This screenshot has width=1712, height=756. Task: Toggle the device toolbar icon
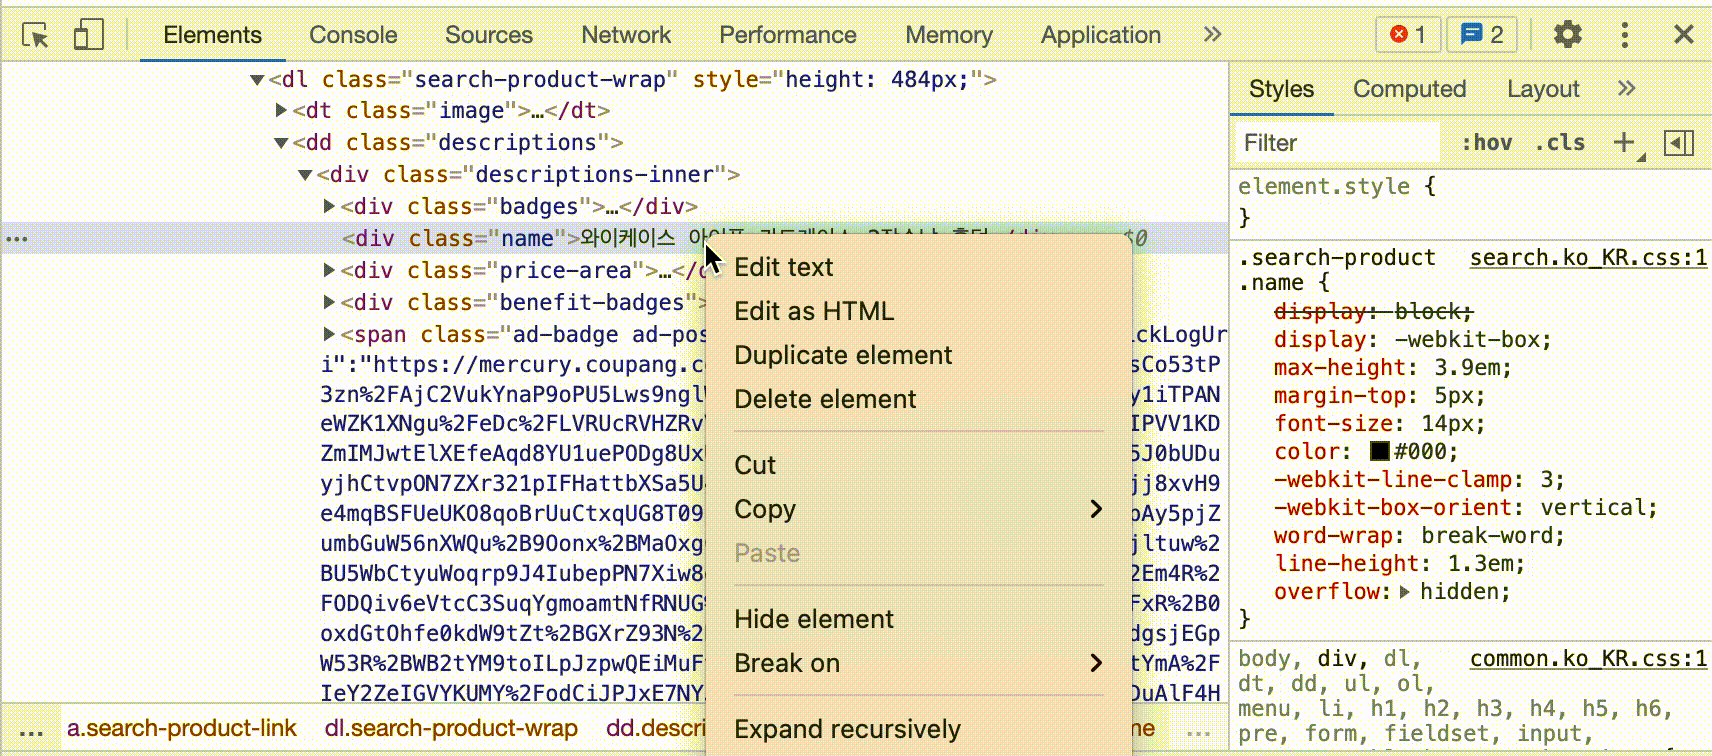(88, 35)
